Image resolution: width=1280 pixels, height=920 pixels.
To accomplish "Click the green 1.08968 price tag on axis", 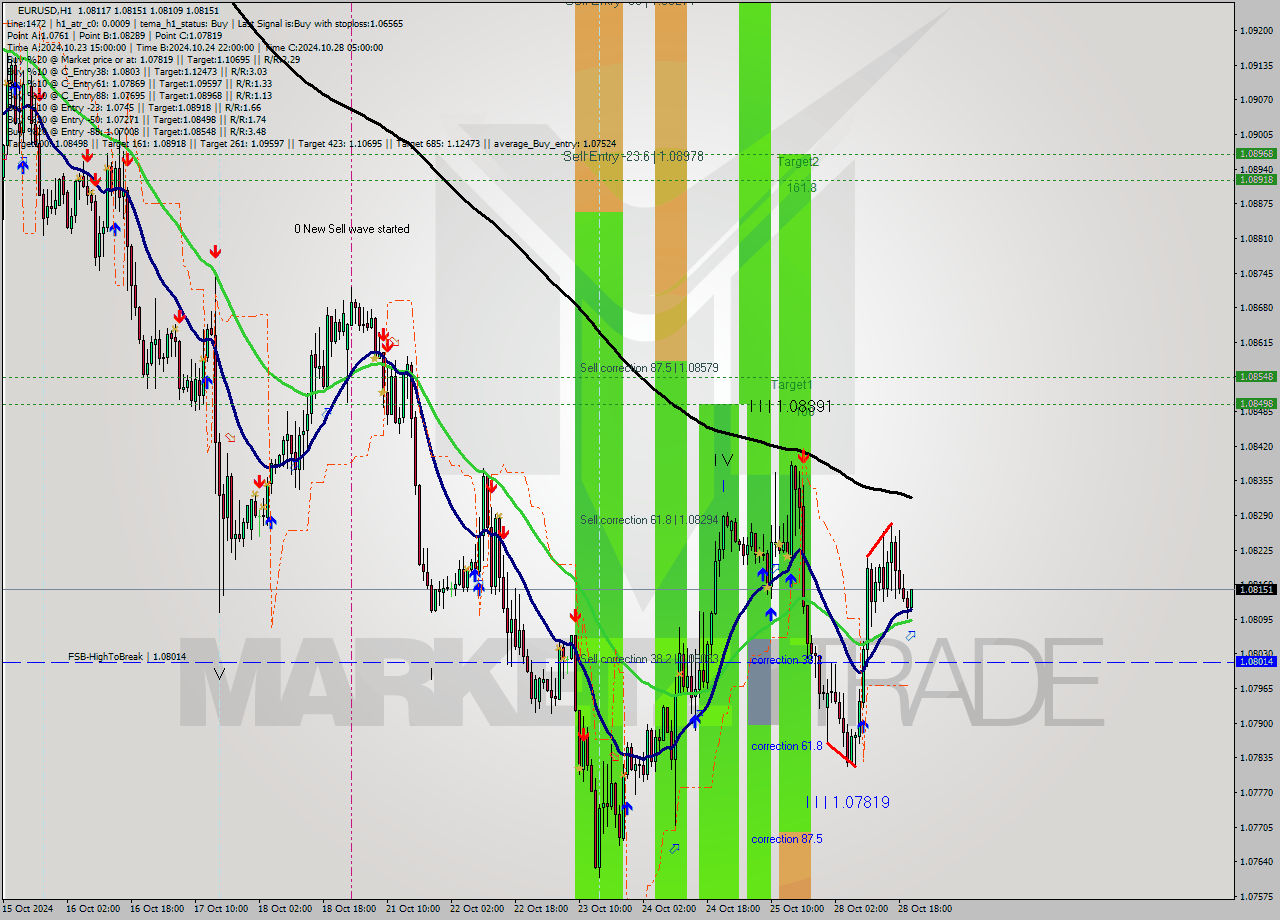I will [1256, 154].
